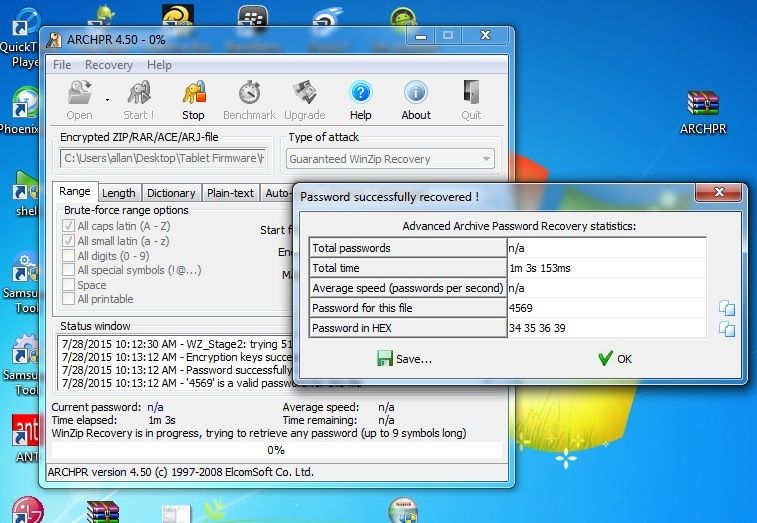
Task: Click Save... in the statistics dialog
Action: coord(405,359)
